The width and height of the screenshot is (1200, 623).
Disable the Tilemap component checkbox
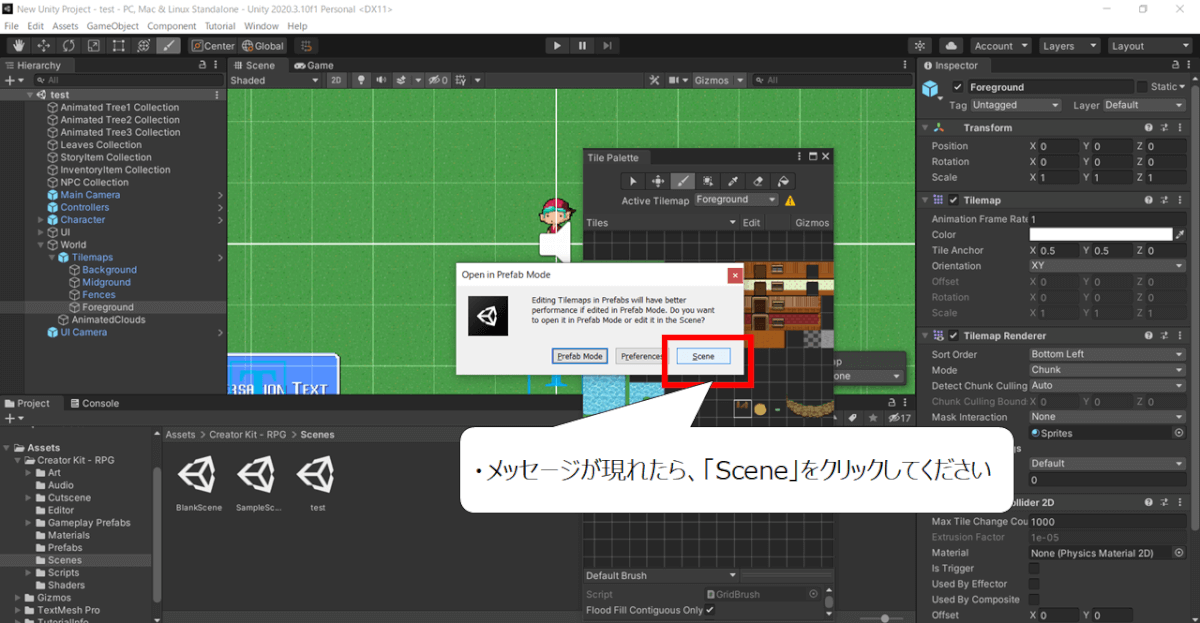pyautogui.click(x=953, y=200)
